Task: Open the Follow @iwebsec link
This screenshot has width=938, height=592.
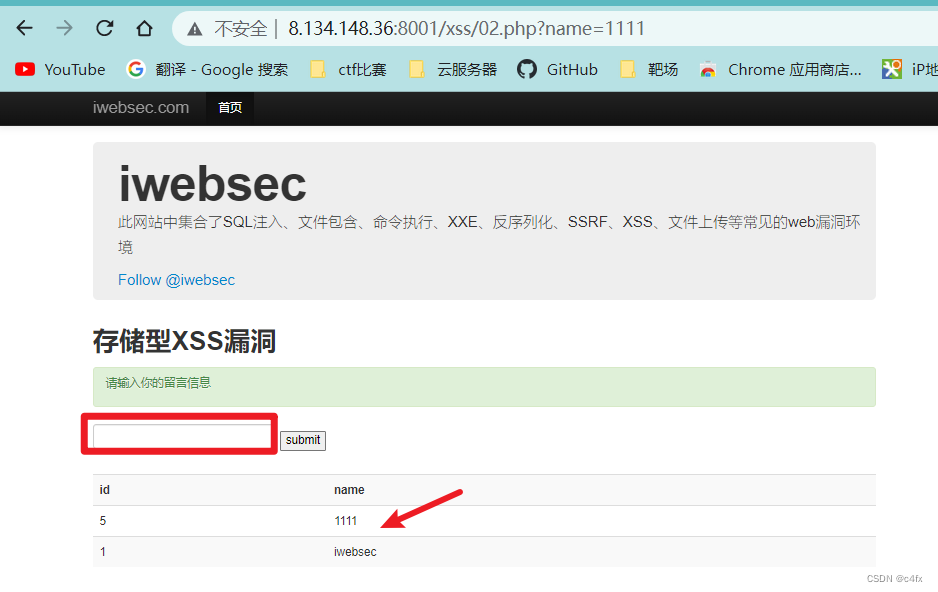Action: point(176,280)
